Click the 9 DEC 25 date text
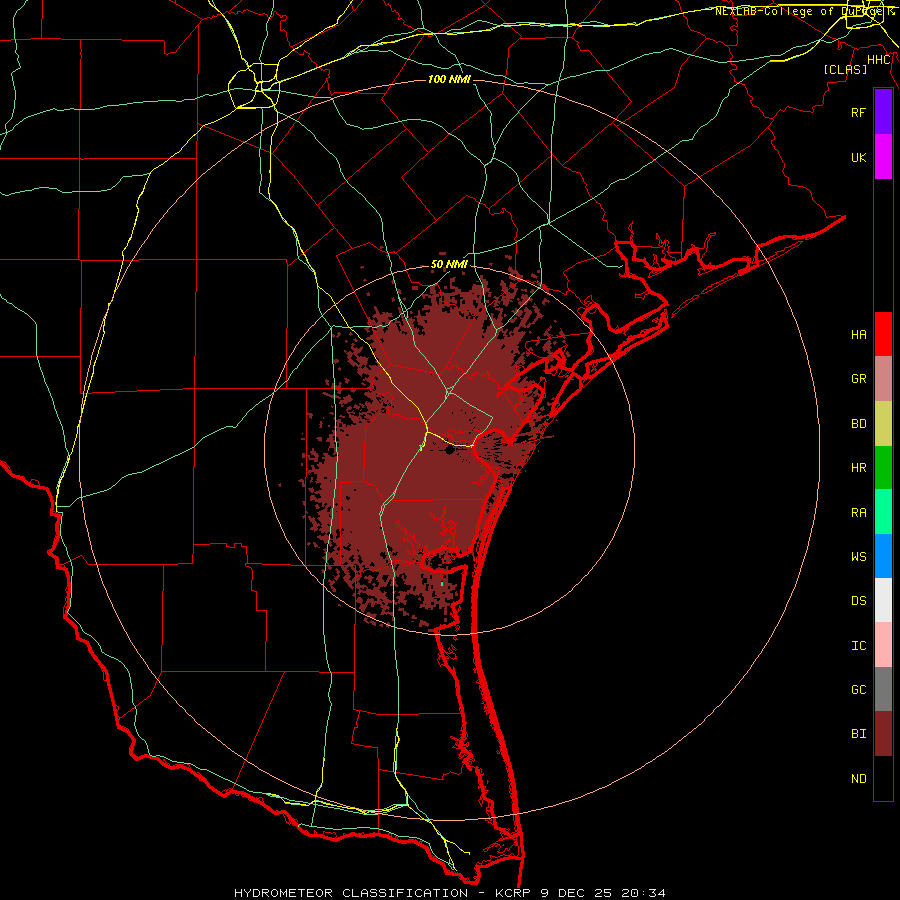This screenshot has height=900, width=900. pos(577,893)
